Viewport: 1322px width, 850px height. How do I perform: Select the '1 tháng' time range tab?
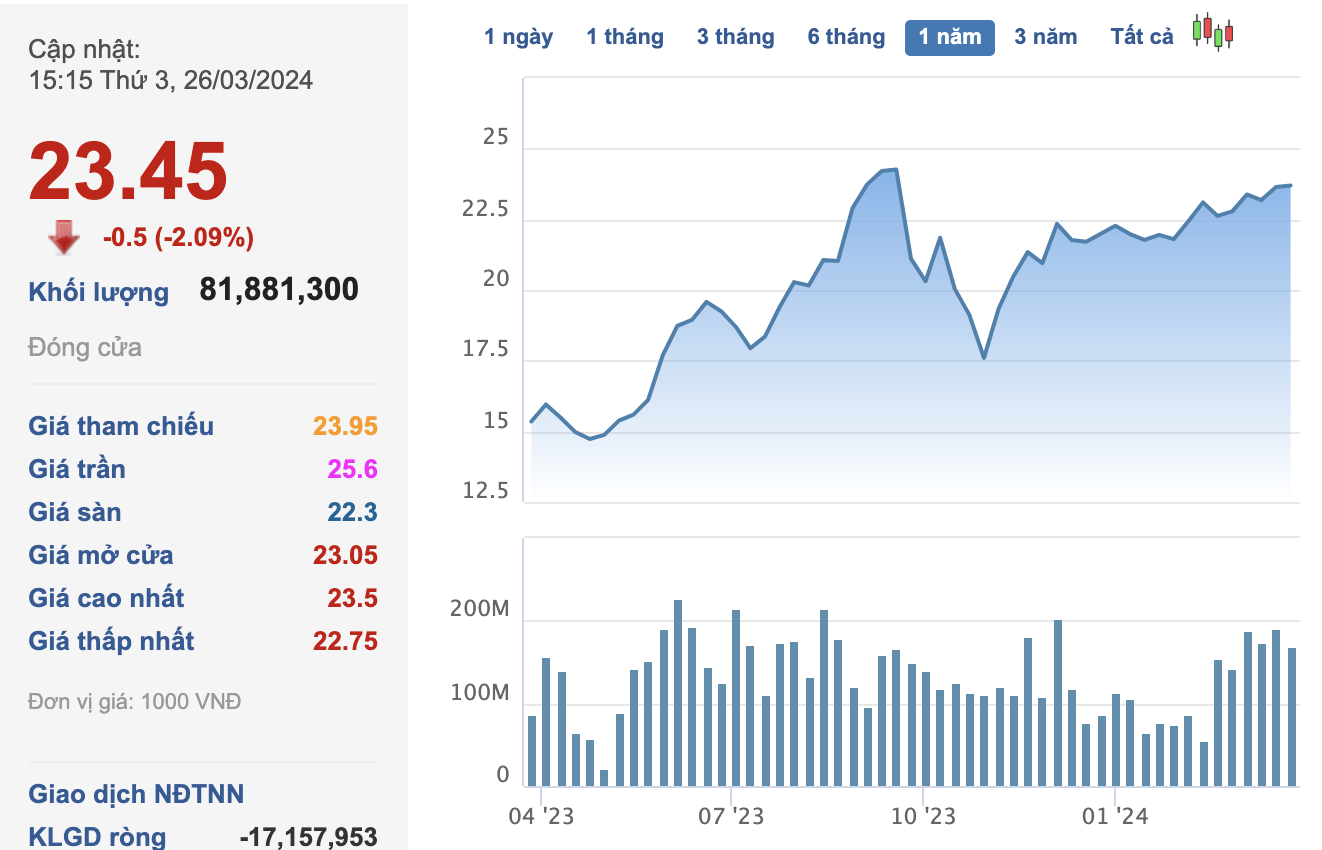pyautogui.click(x=625, y=37)
